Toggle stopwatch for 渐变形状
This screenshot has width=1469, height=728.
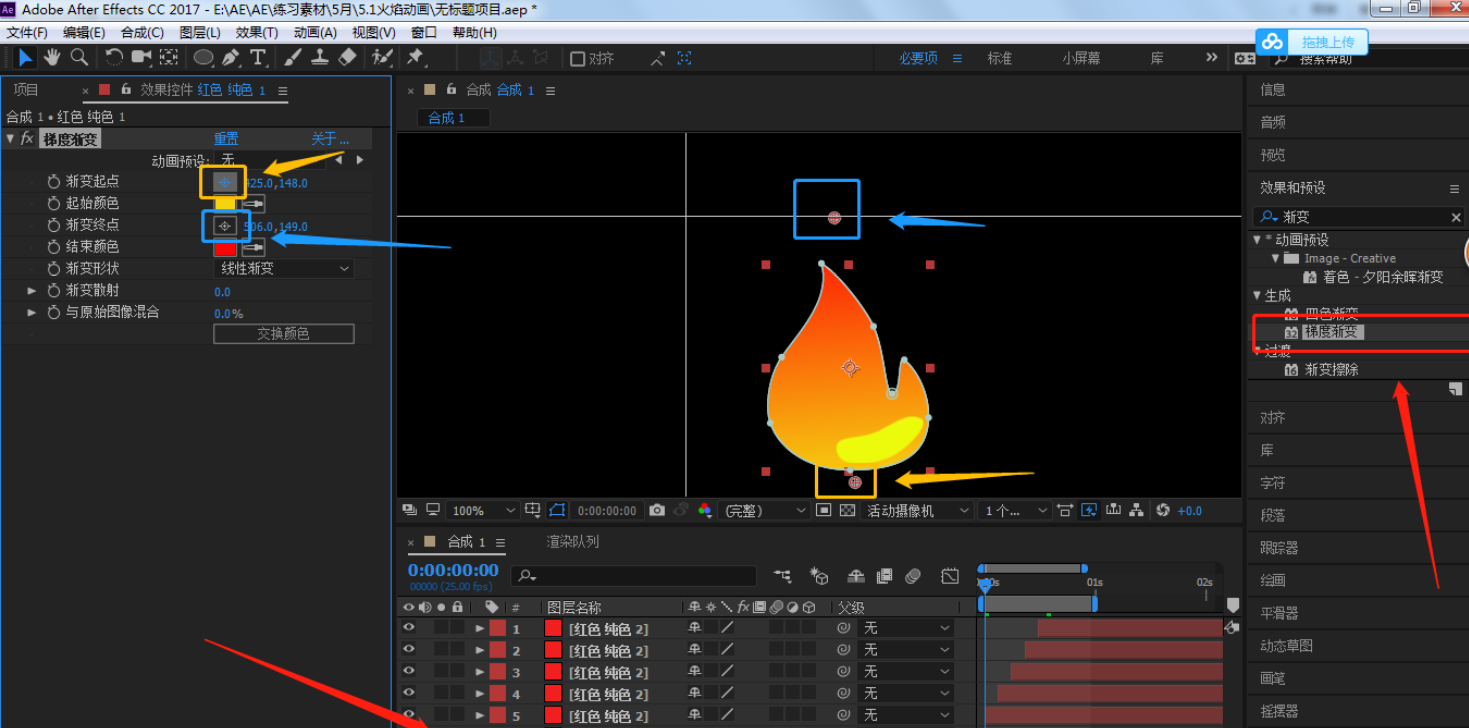coord(54,269)
